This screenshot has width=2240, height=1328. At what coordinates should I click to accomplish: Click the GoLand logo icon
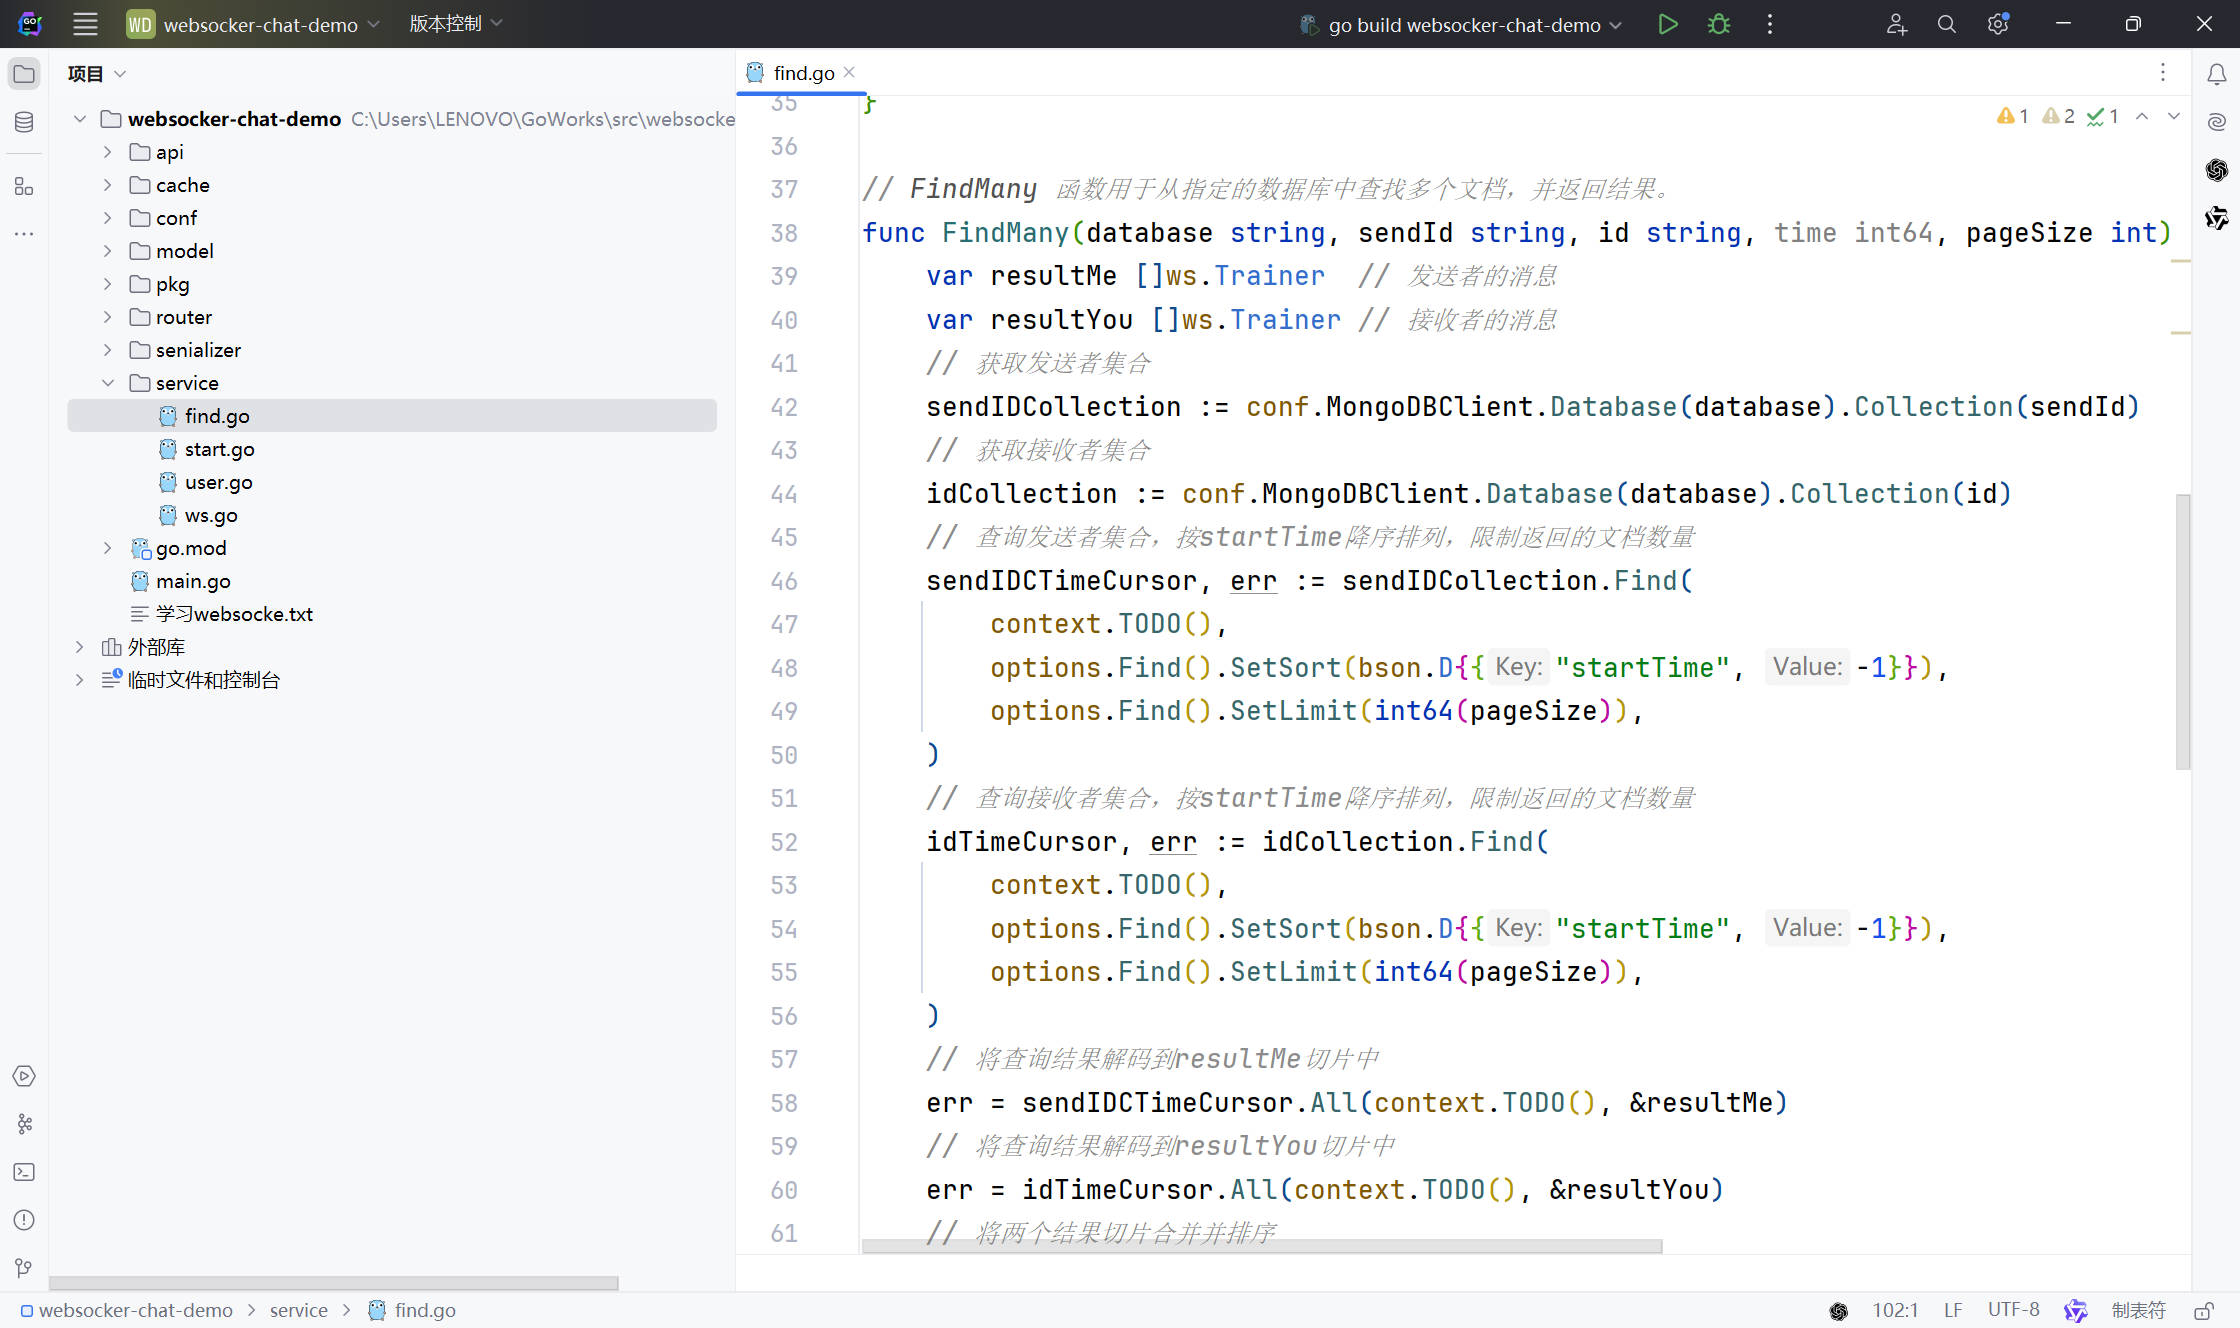30,24
